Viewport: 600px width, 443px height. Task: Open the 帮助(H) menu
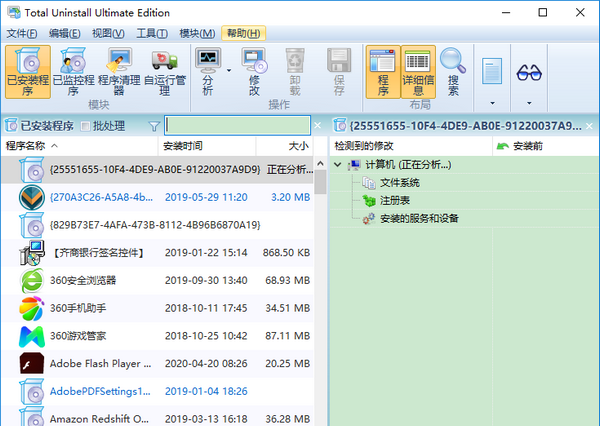tap(243, 34)
